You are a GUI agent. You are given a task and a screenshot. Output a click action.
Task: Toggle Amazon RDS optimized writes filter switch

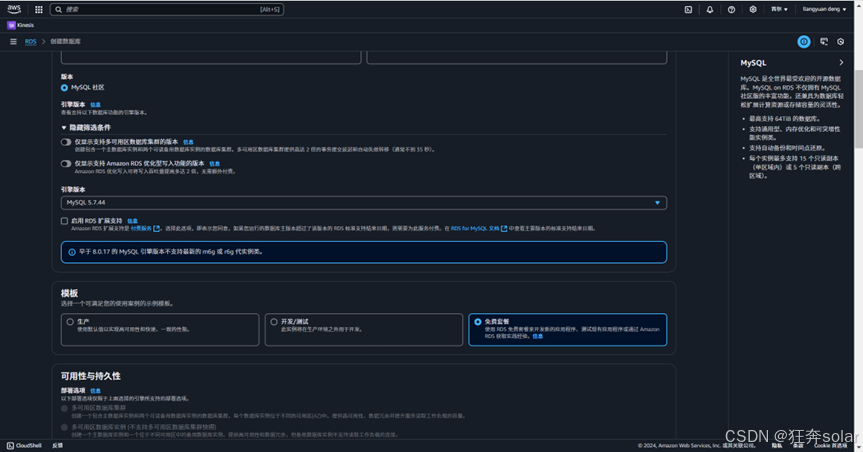66,164
